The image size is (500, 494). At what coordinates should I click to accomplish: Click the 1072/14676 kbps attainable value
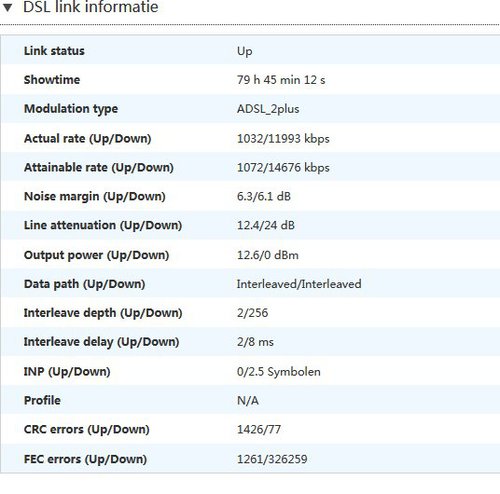click(283, 167)
